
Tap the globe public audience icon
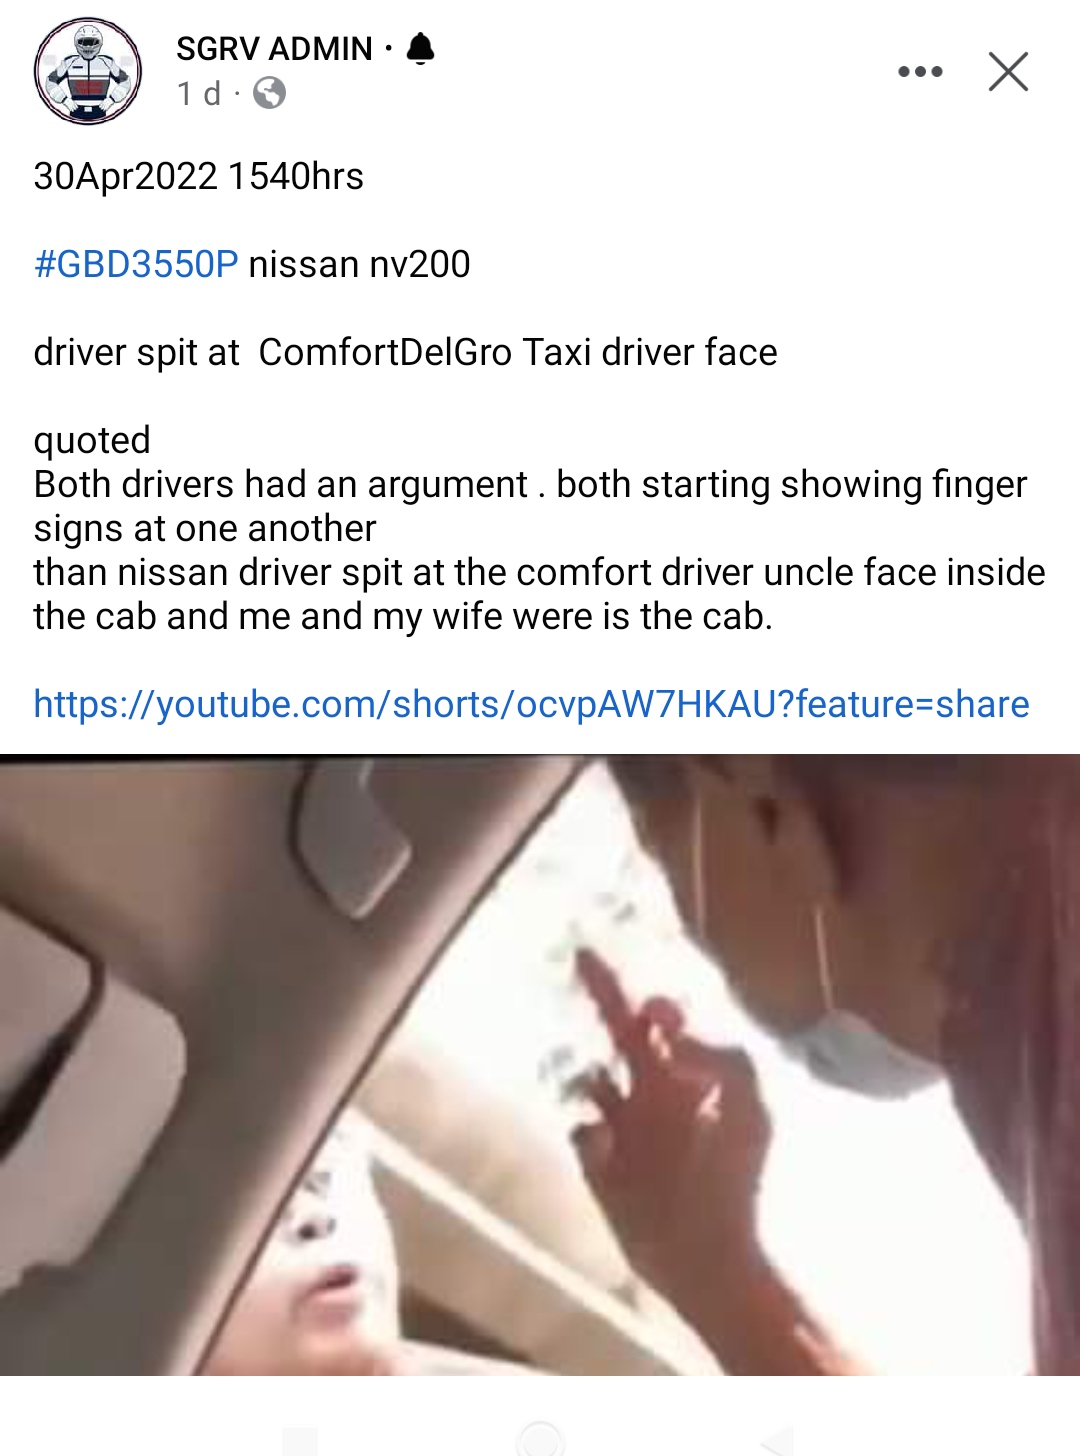[x=269, y=94]
